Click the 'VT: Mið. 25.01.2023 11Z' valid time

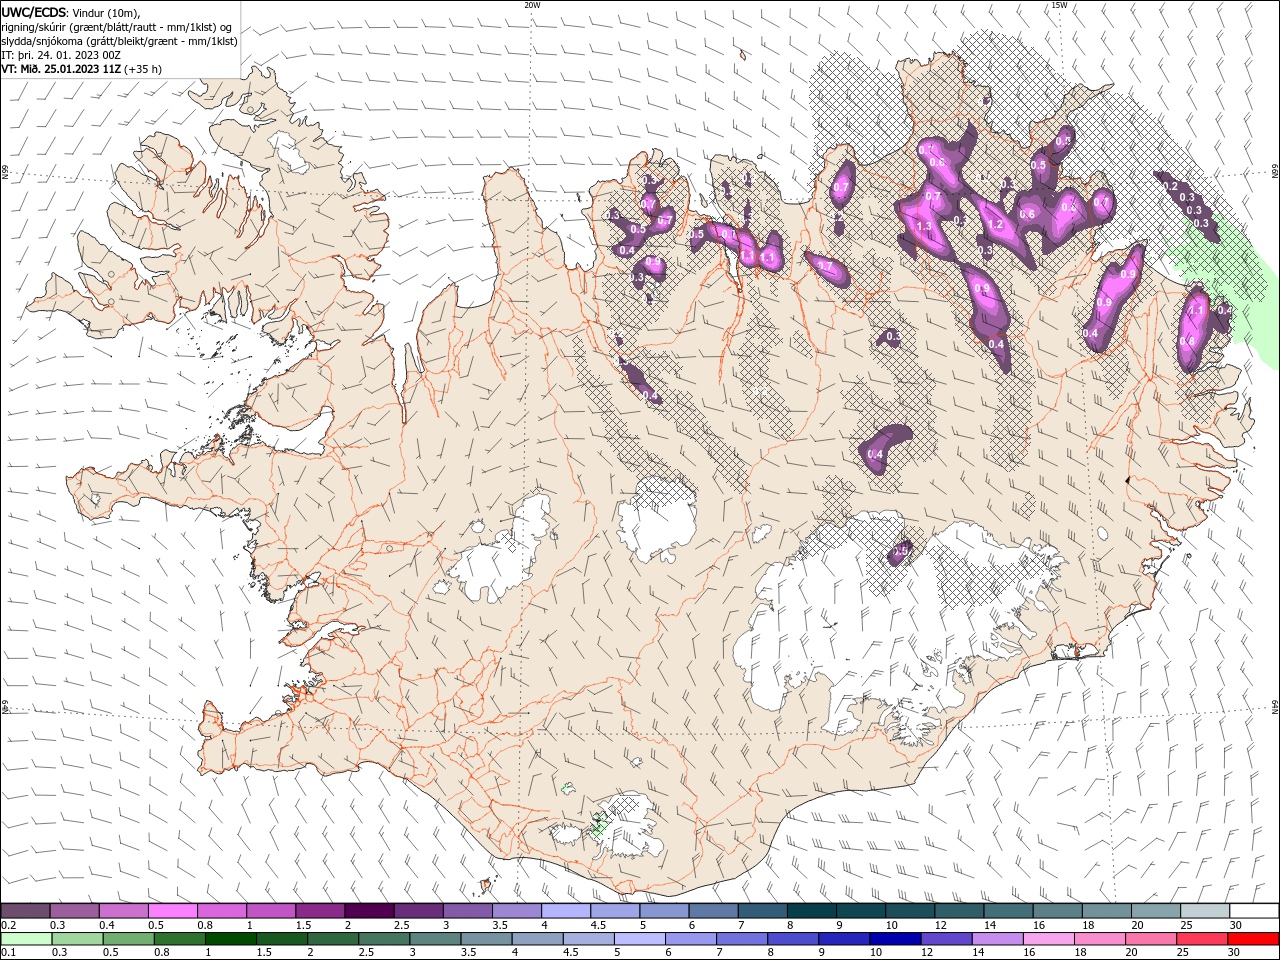coord(61,70)
